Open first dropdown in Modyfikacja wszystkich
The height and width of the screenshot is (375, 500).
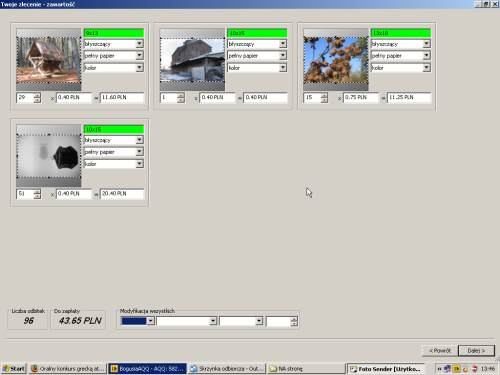(x=151, y=321)
